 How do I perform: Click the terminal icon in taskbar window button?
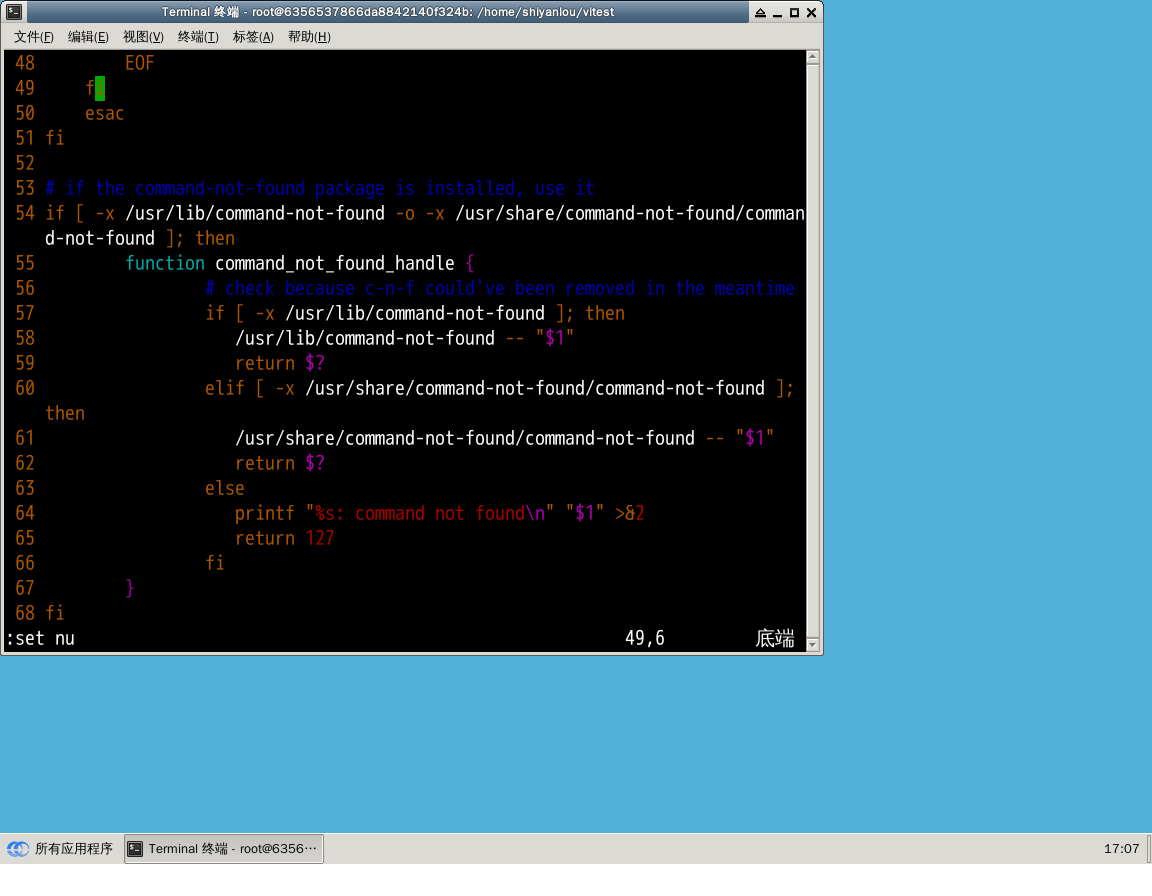point(136,849)
